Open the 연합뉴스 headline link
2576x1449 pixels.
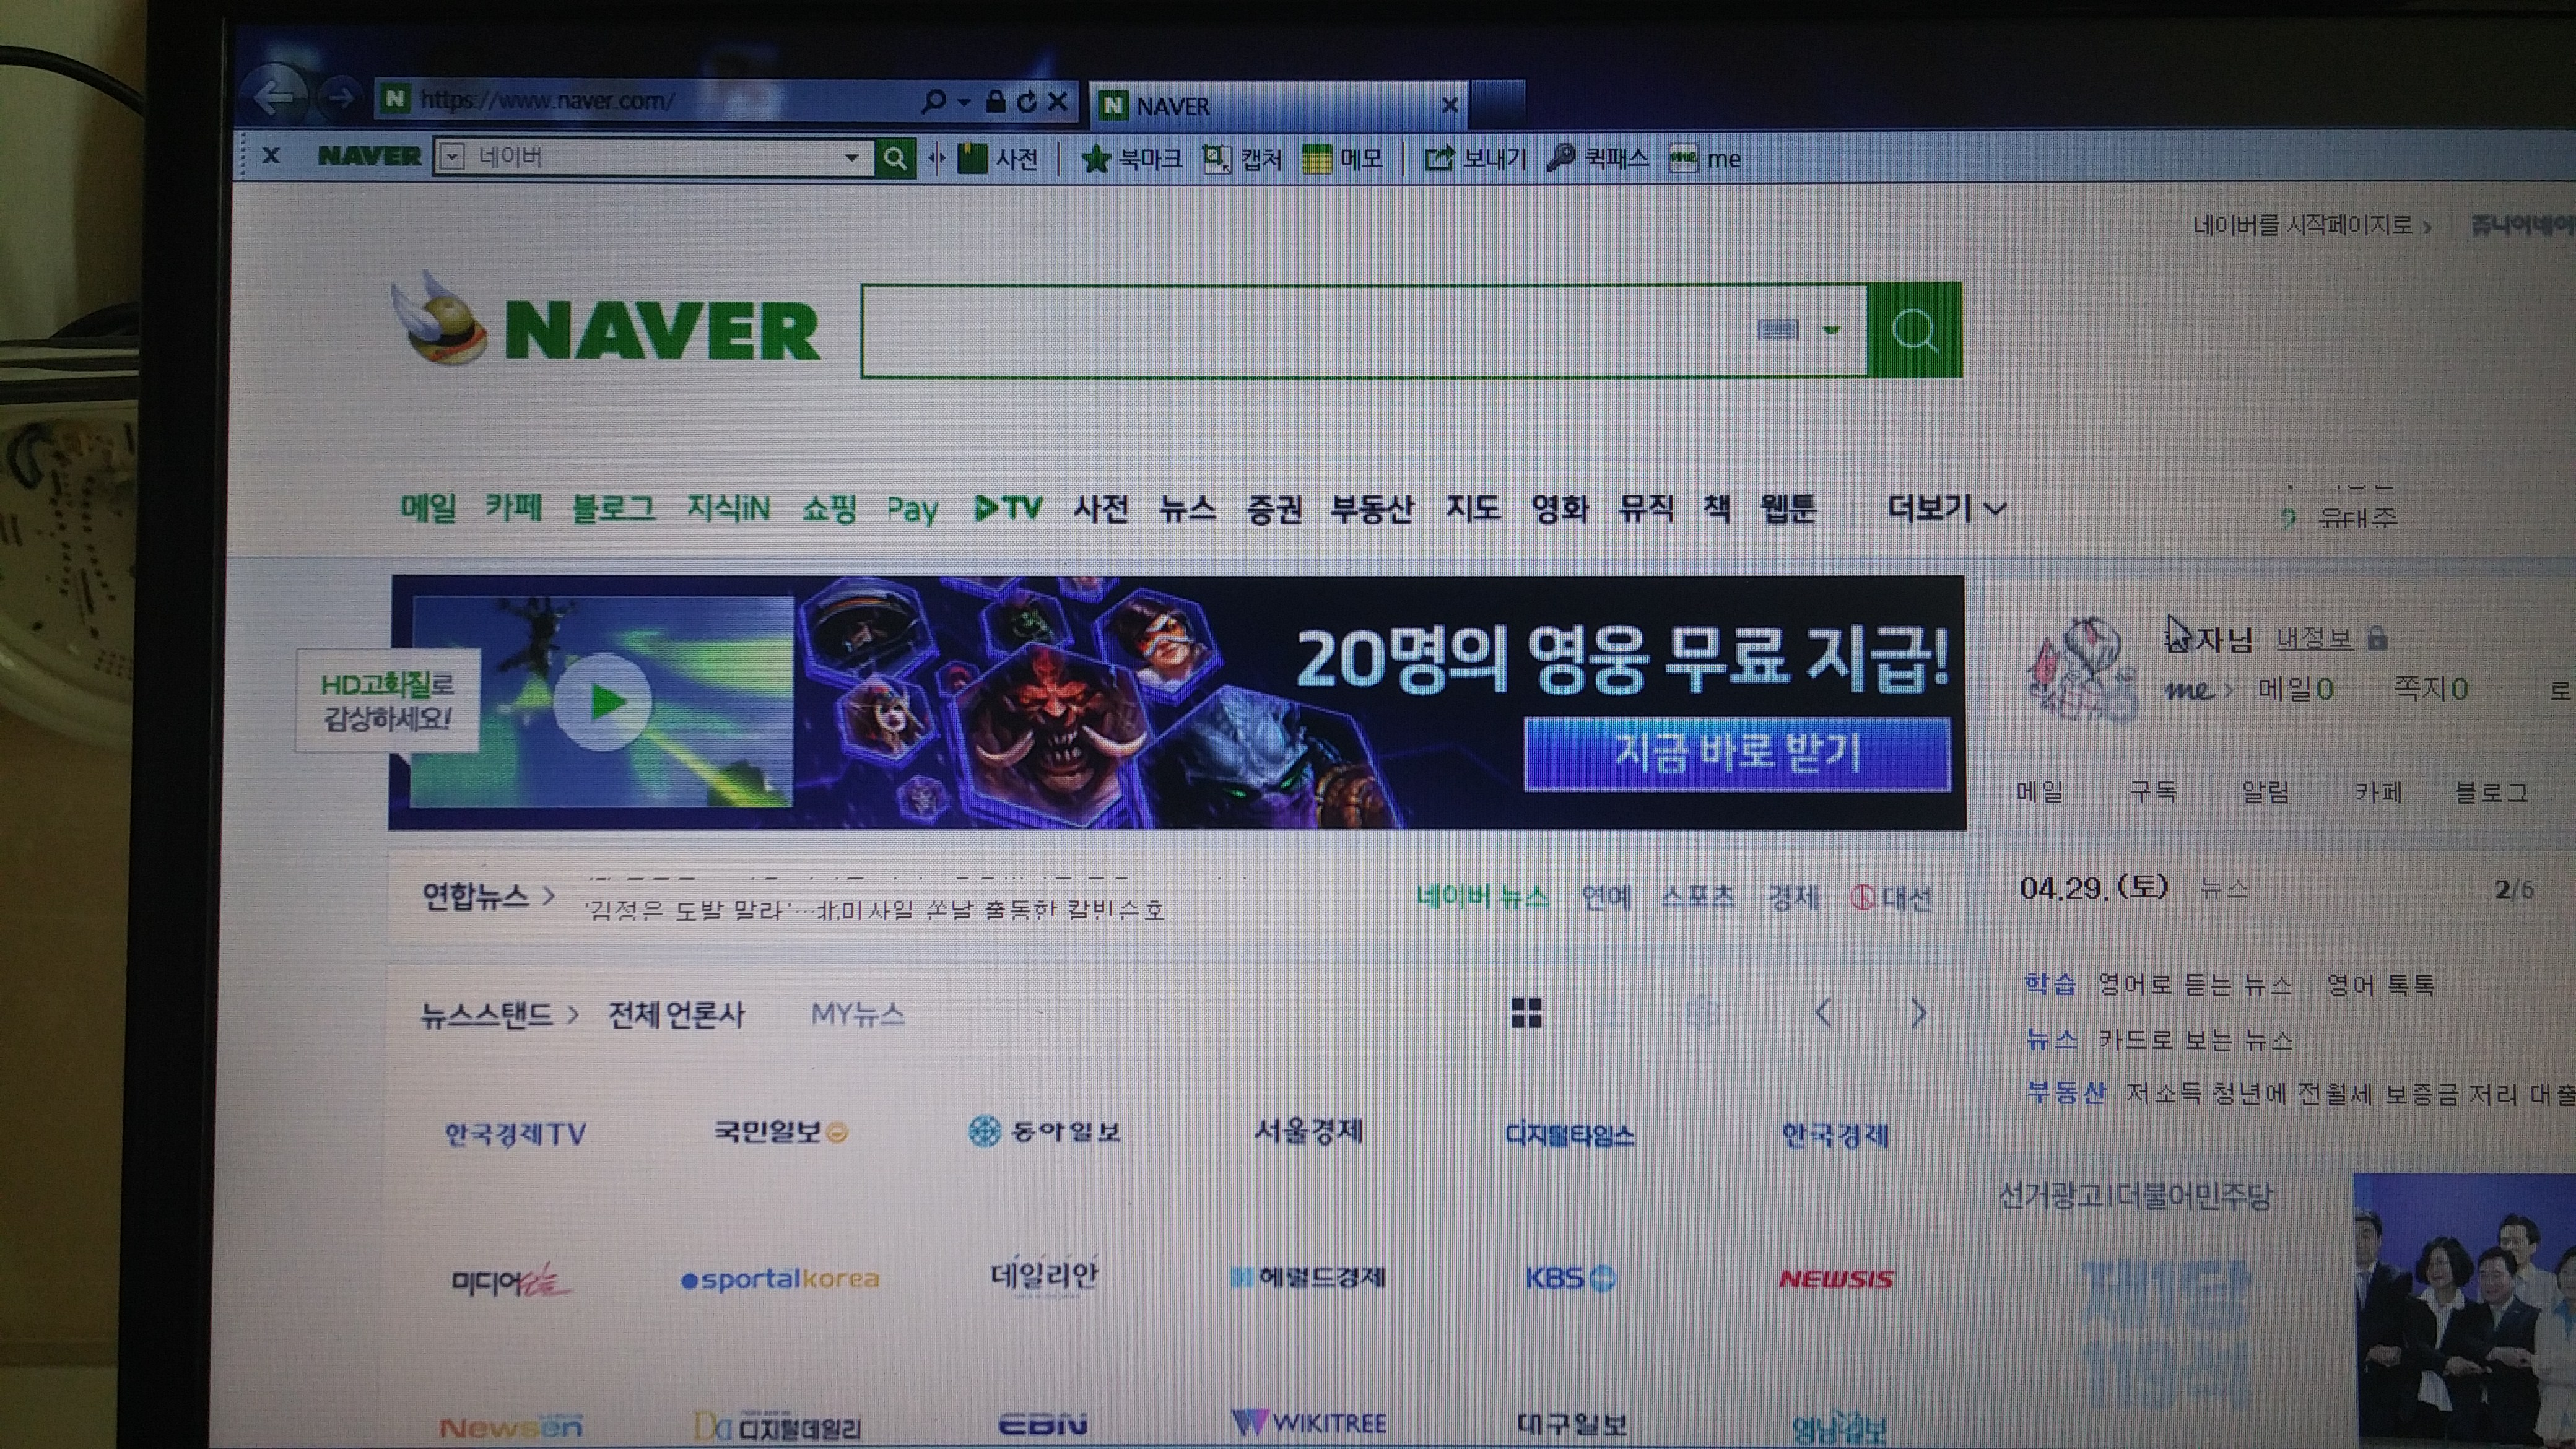[x=875, y=909]
